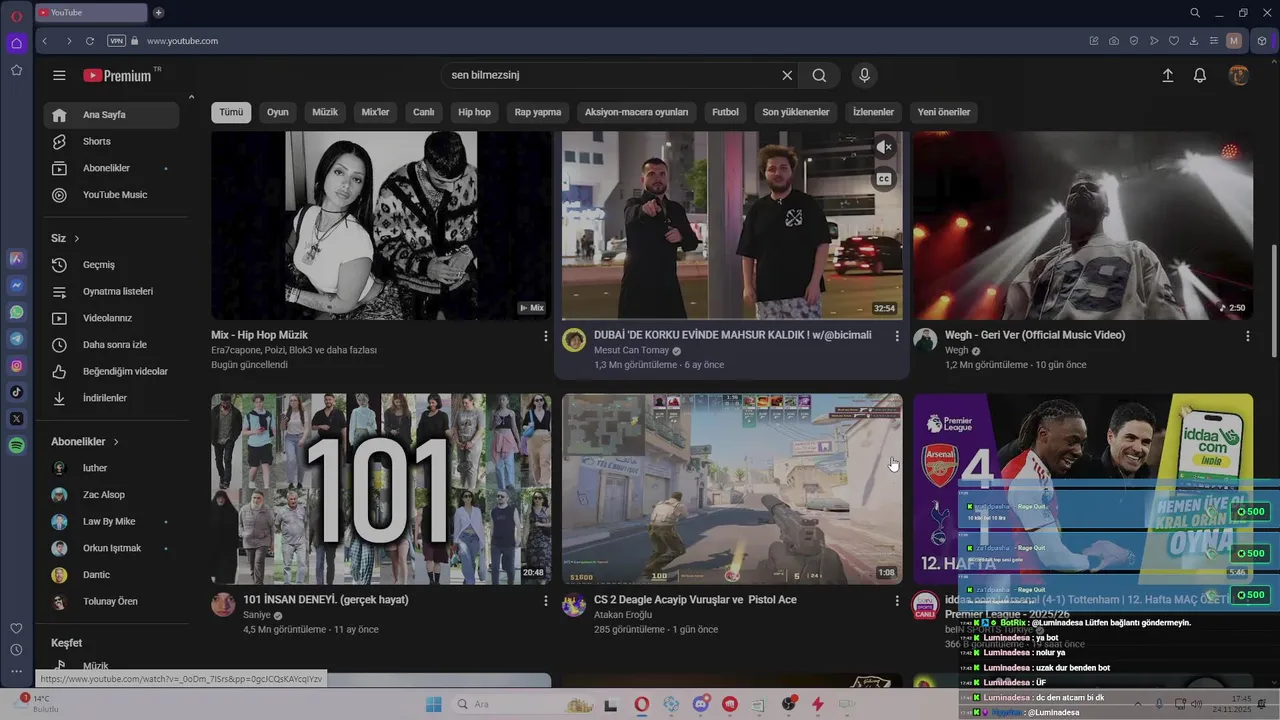
Task: Open more options for 101 İNSAN DENEYİ
Action: coord(546,601)
